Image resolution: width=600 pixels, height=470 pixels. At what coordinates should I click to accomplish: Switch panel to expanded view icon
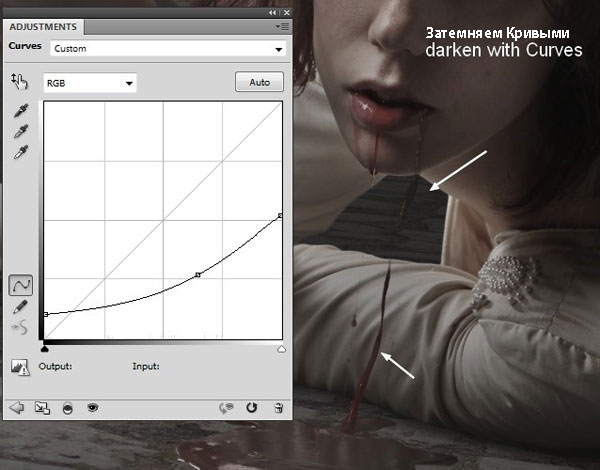(42, 408)
